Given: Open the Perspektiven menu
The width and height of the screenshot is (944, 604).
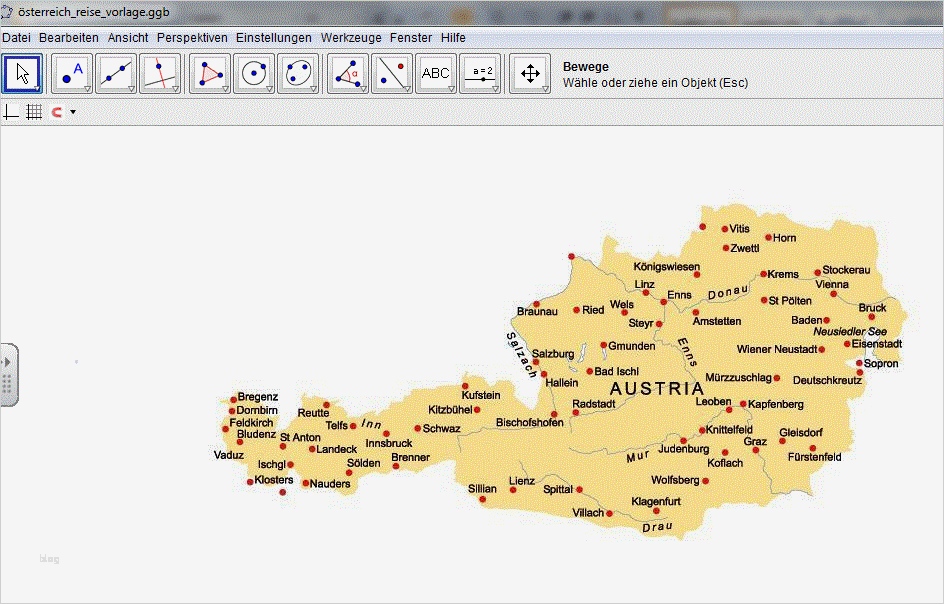Looking at the screenshot, I should click(x=192, y=37).
